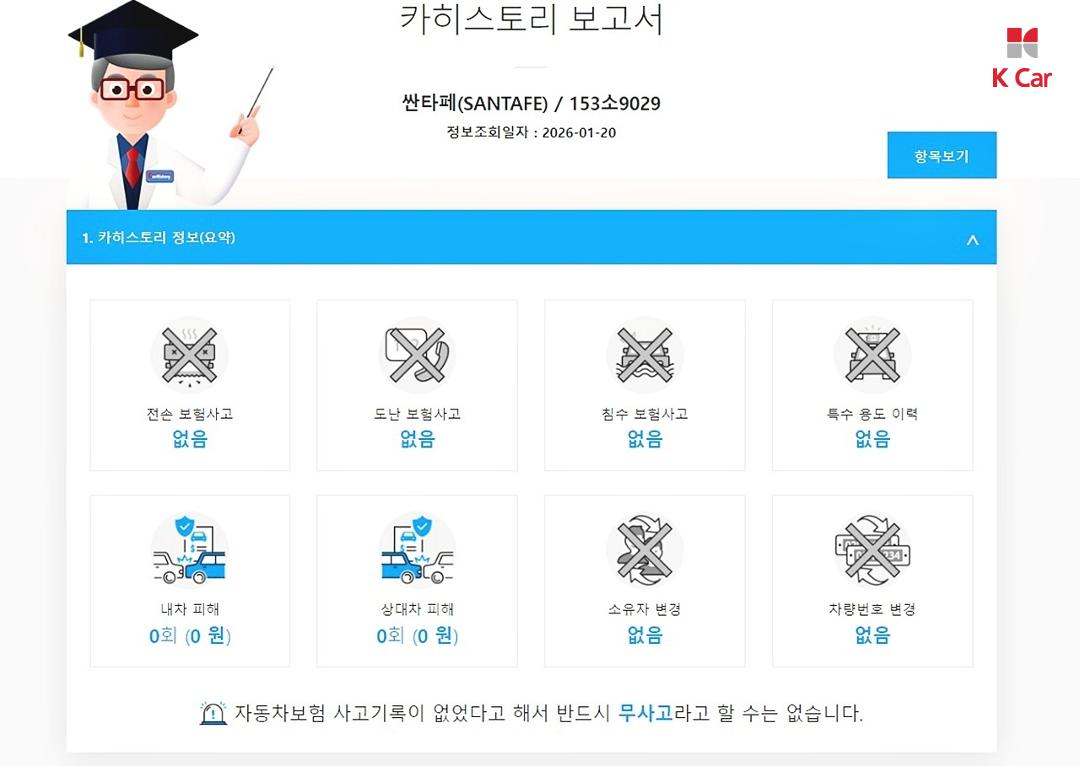Click the 카히스토리 보고서 page title
Image resolution: width=1080 pixels, height=766 pixels.
tap(531, 19)
